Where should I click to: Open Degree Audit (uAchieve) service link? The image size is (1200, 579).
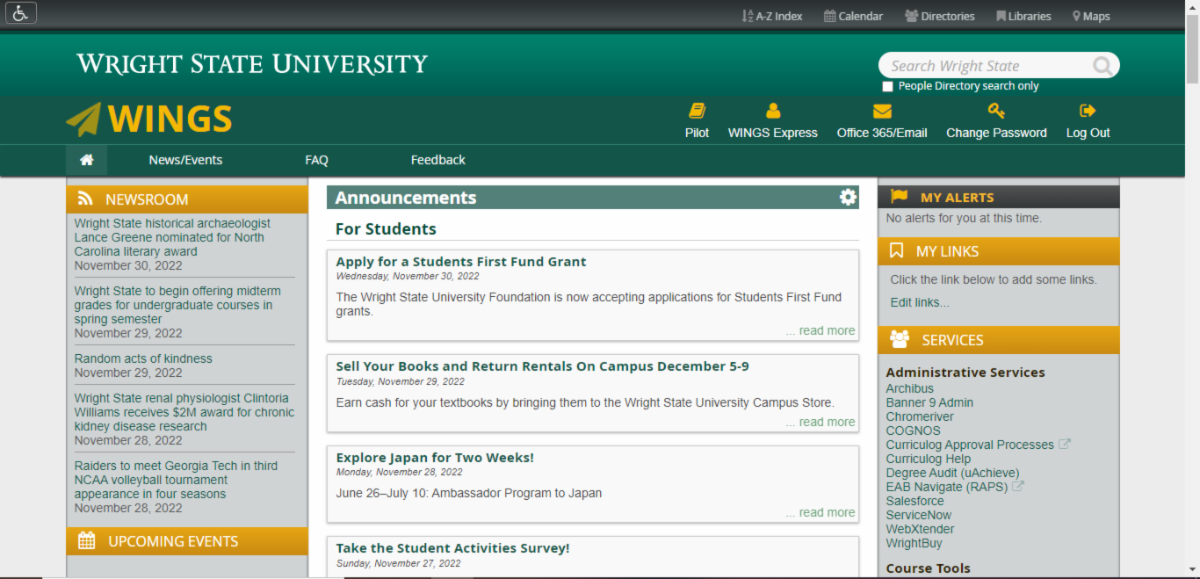(x=952, y=473)
